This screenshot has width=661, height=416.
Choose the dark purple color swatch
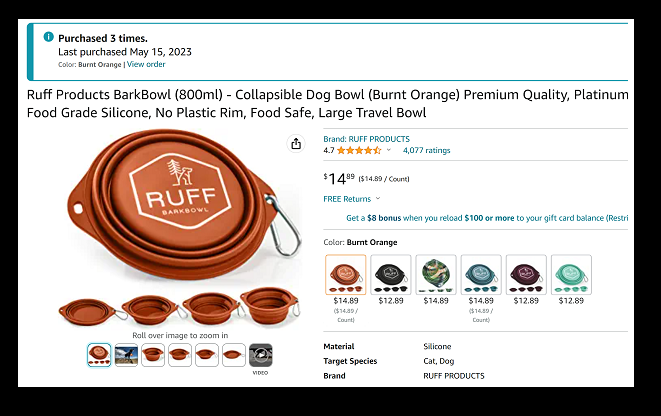(x=526, y=274)
